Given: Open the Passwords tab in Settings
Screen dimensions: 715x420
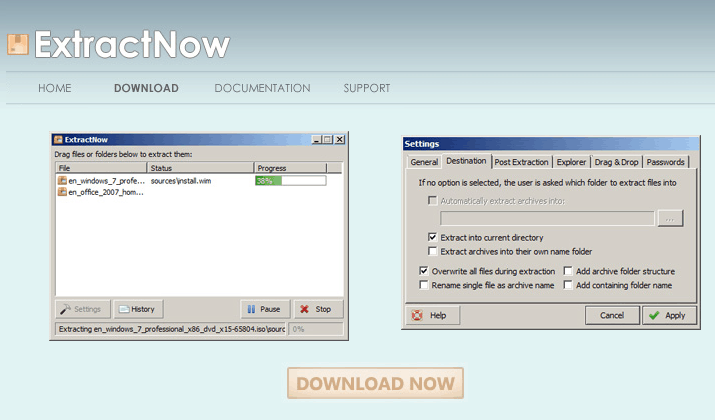Looking at the screenshot, I should [665, 161].
